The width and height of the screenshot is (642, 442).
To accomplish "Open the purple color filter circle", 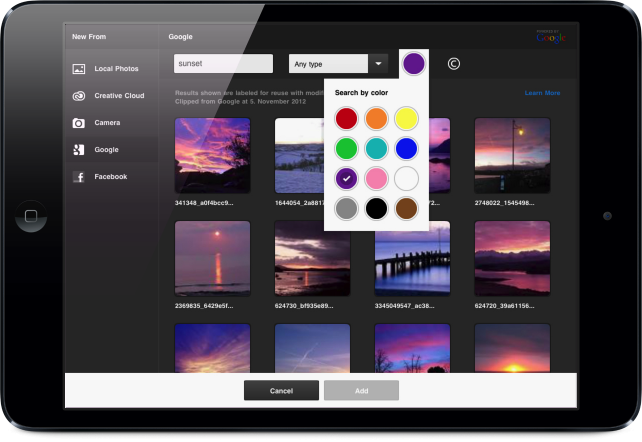I will (413, 63).
